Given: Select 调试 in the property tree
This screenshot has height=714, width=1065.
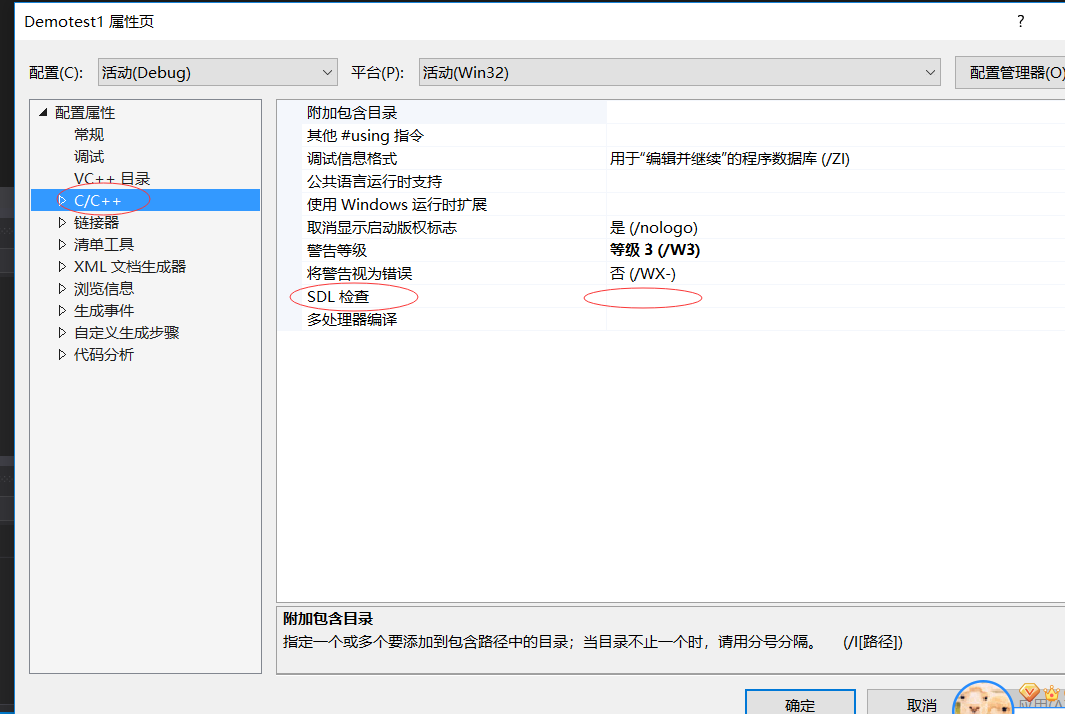Looking at the screenshot, I should coord(89,156).
